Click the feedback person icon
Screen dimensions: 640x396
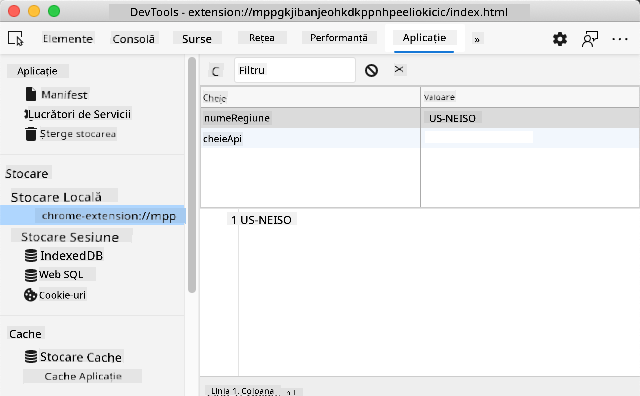point(589,39)
